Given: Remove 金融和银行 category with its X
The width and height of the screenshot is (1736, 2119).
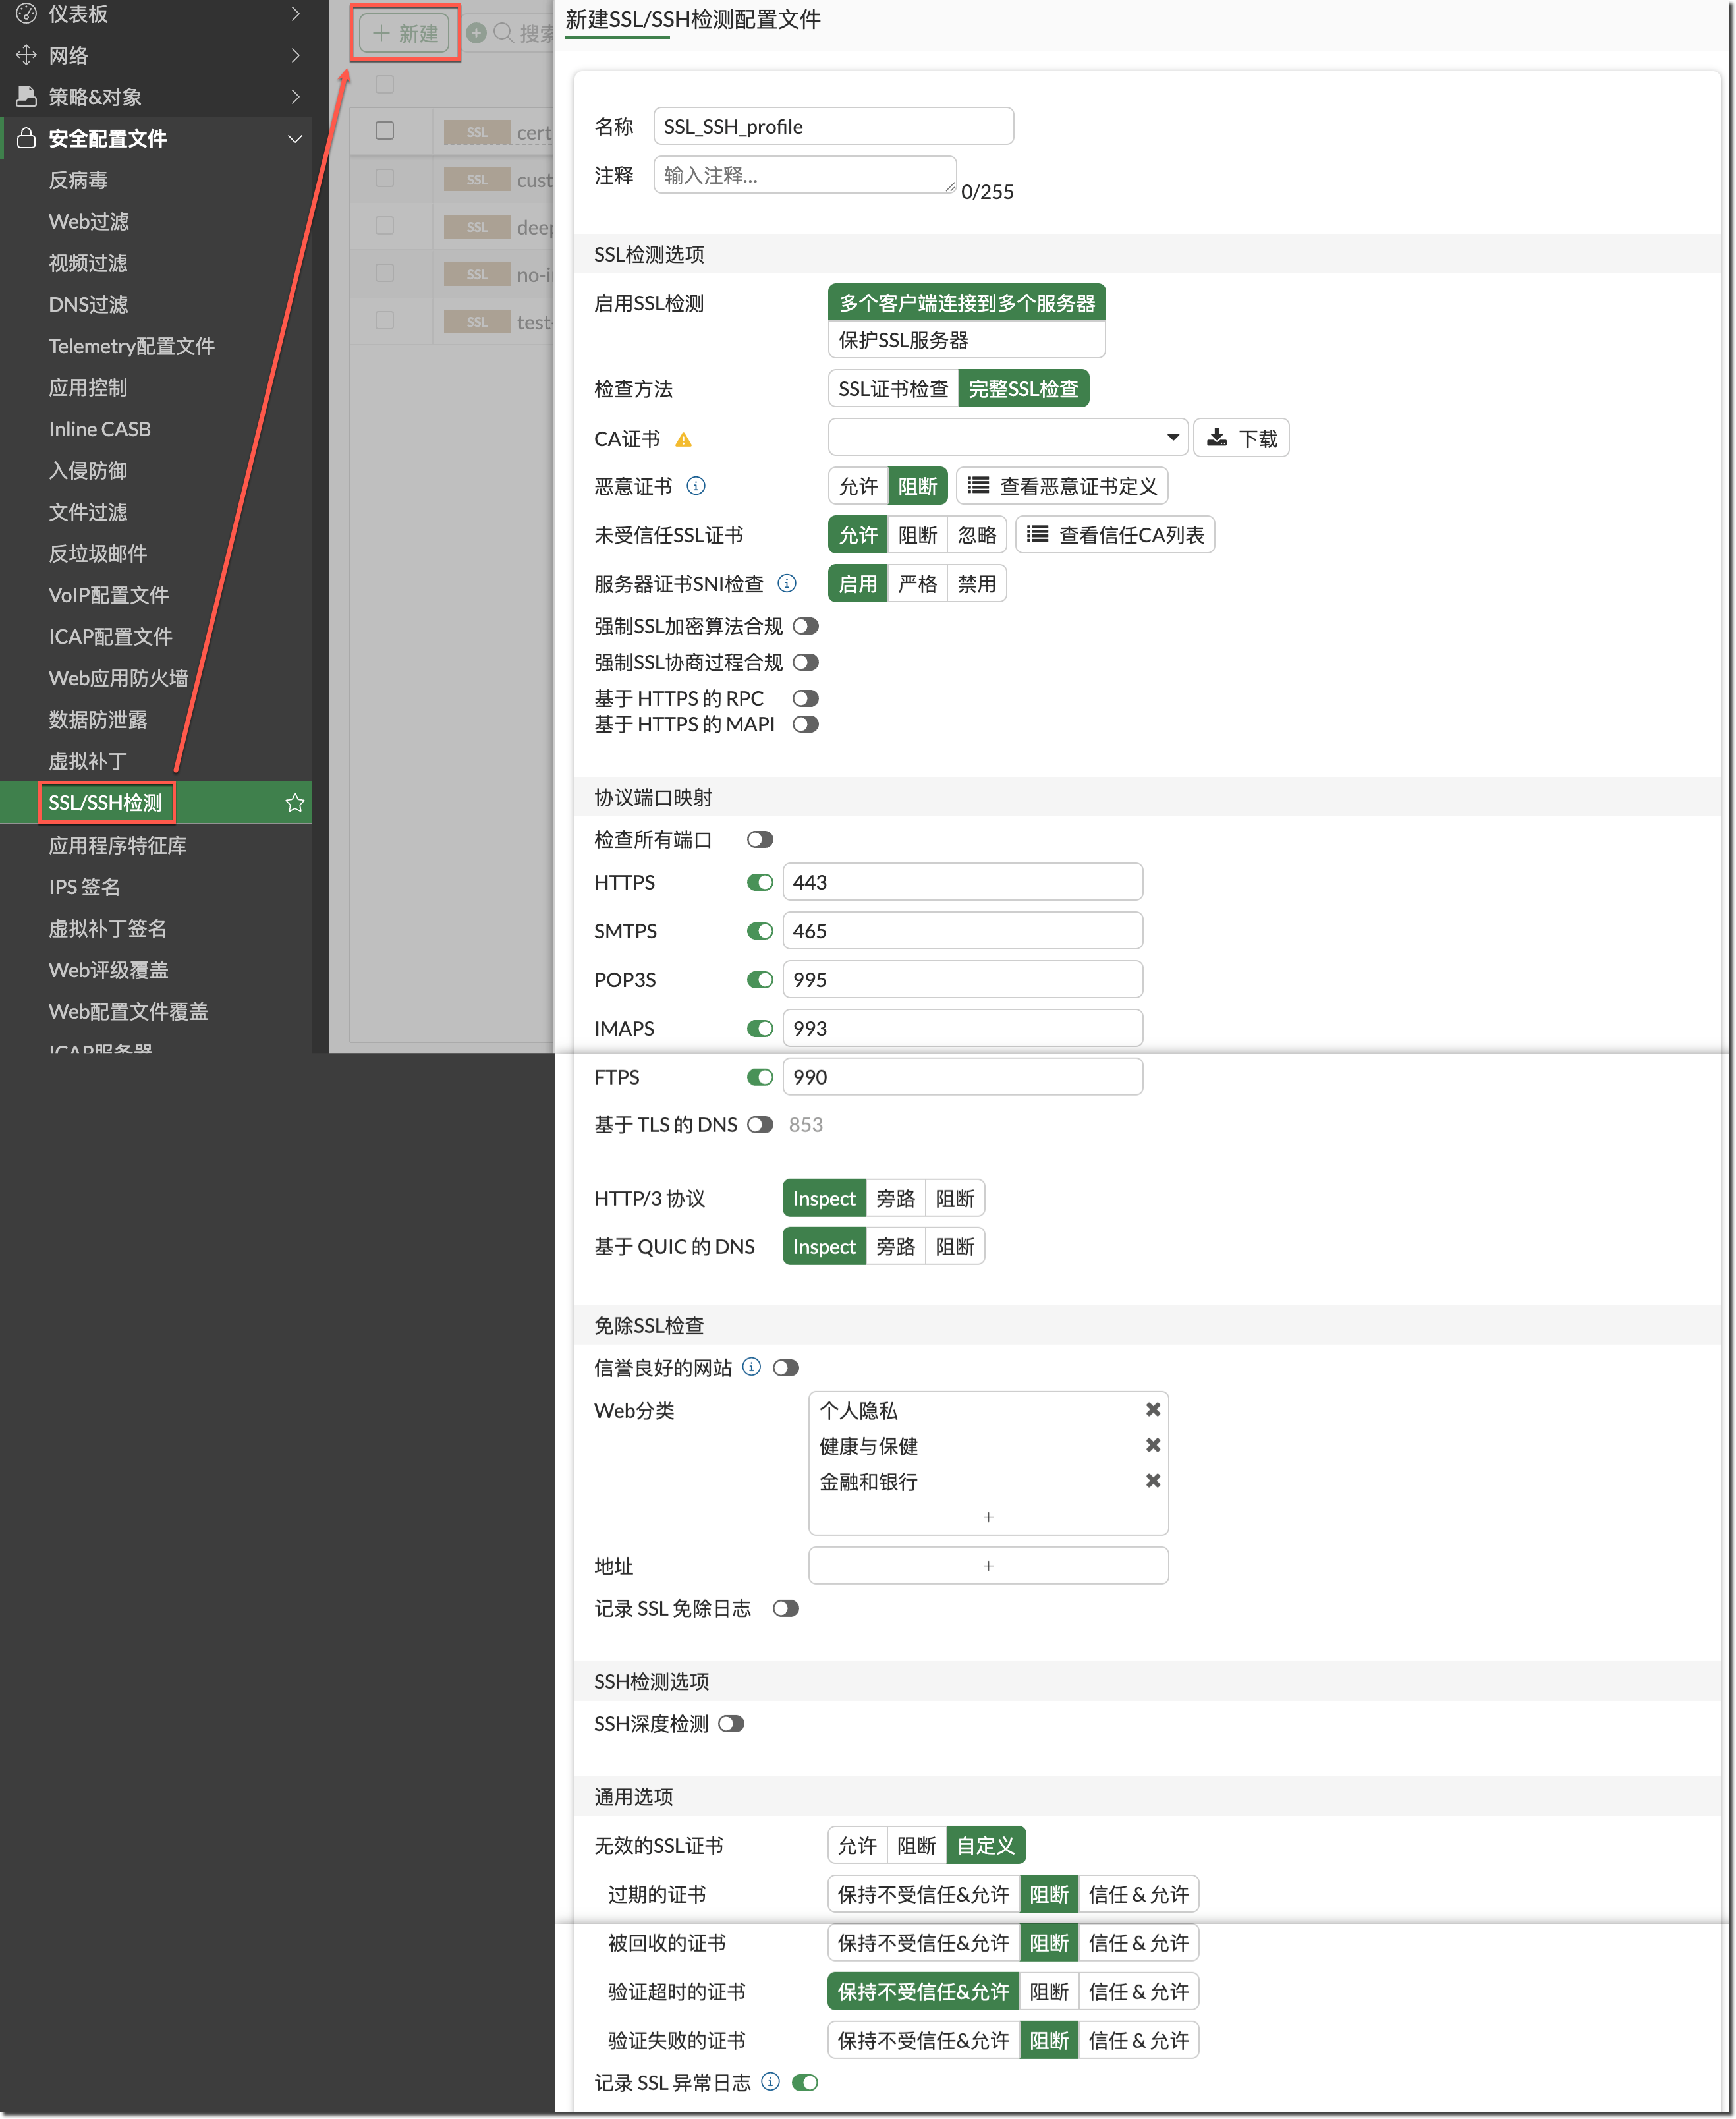Looking at the screenshot, I should point(1152,1481).
